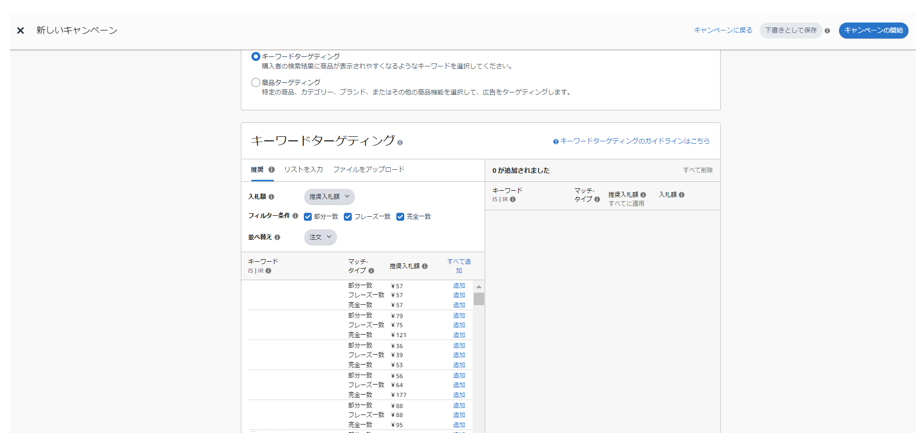Screen dimensions: 924x444
Task: Add keyword row with ¥177 bid
Action: click(459, 395)
